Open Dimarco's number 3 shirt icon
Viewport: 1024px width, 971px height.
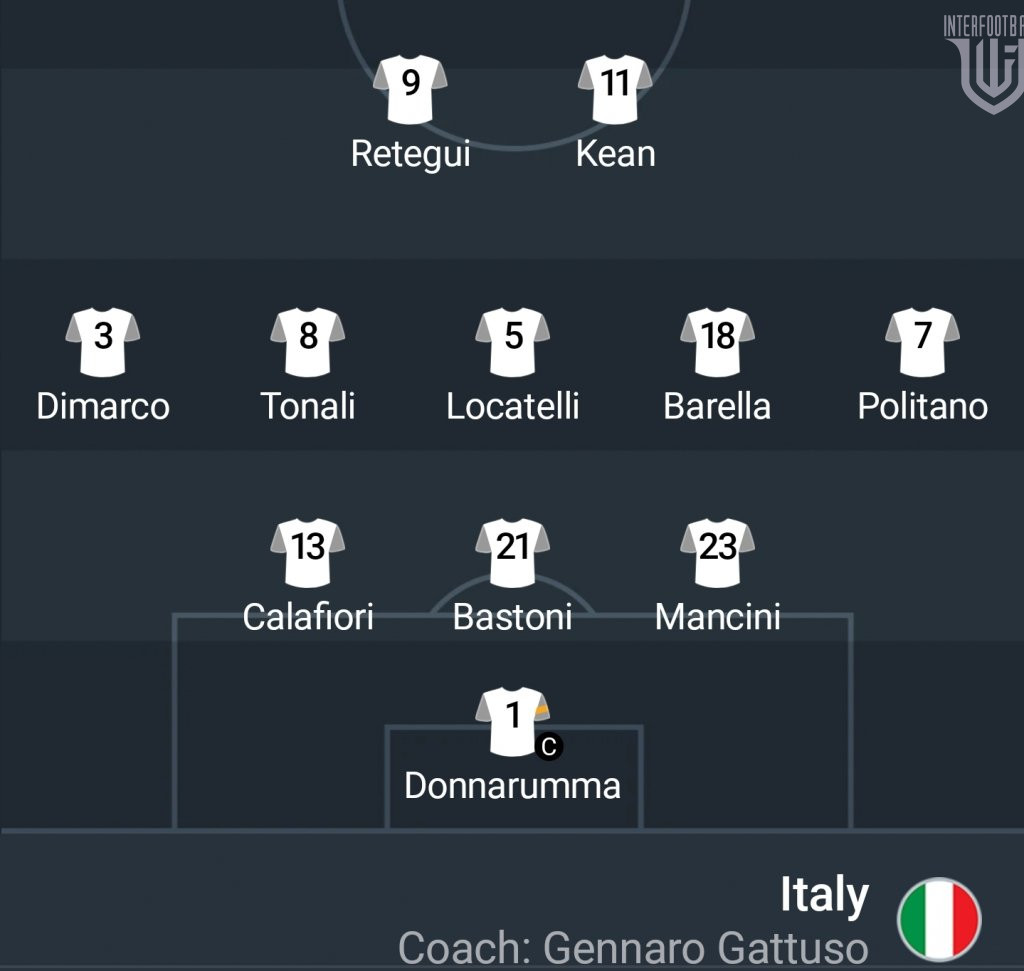[x=103, y=341]
